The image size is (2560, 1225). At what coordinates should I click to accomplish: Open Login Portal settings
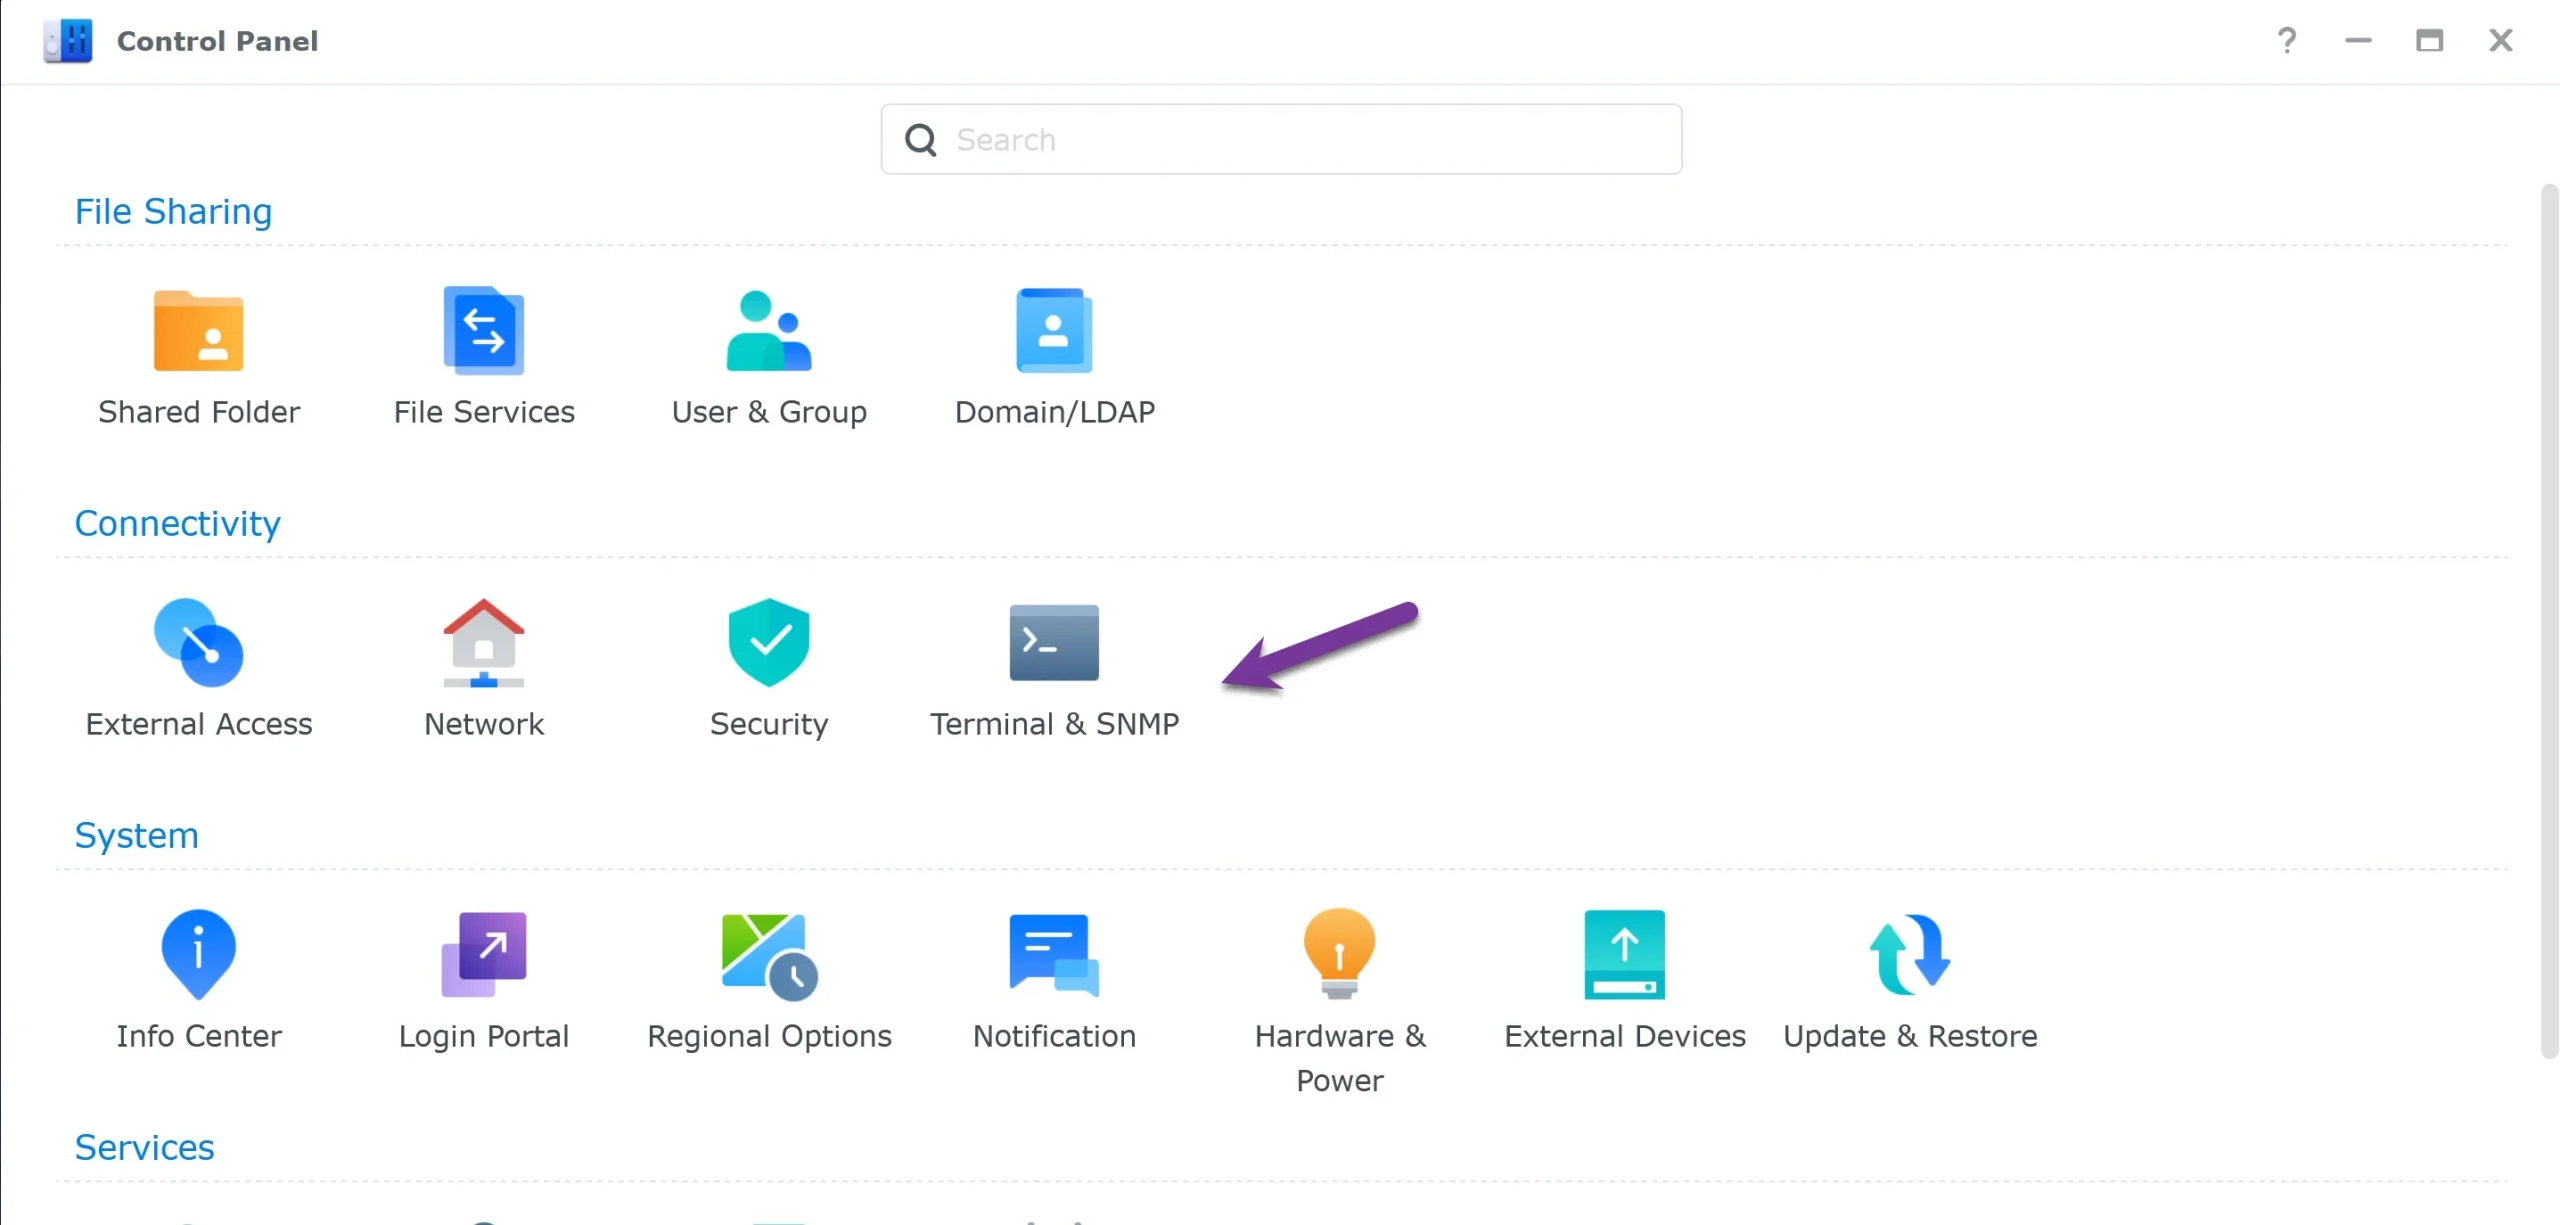pos(484,955)
